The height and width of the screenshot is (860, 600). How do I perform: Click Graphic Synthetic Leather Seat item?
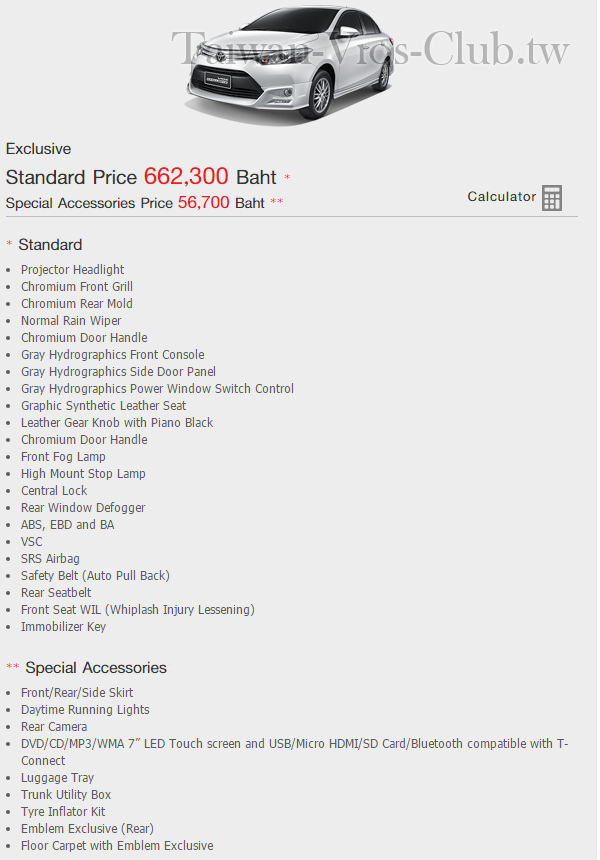104,405
